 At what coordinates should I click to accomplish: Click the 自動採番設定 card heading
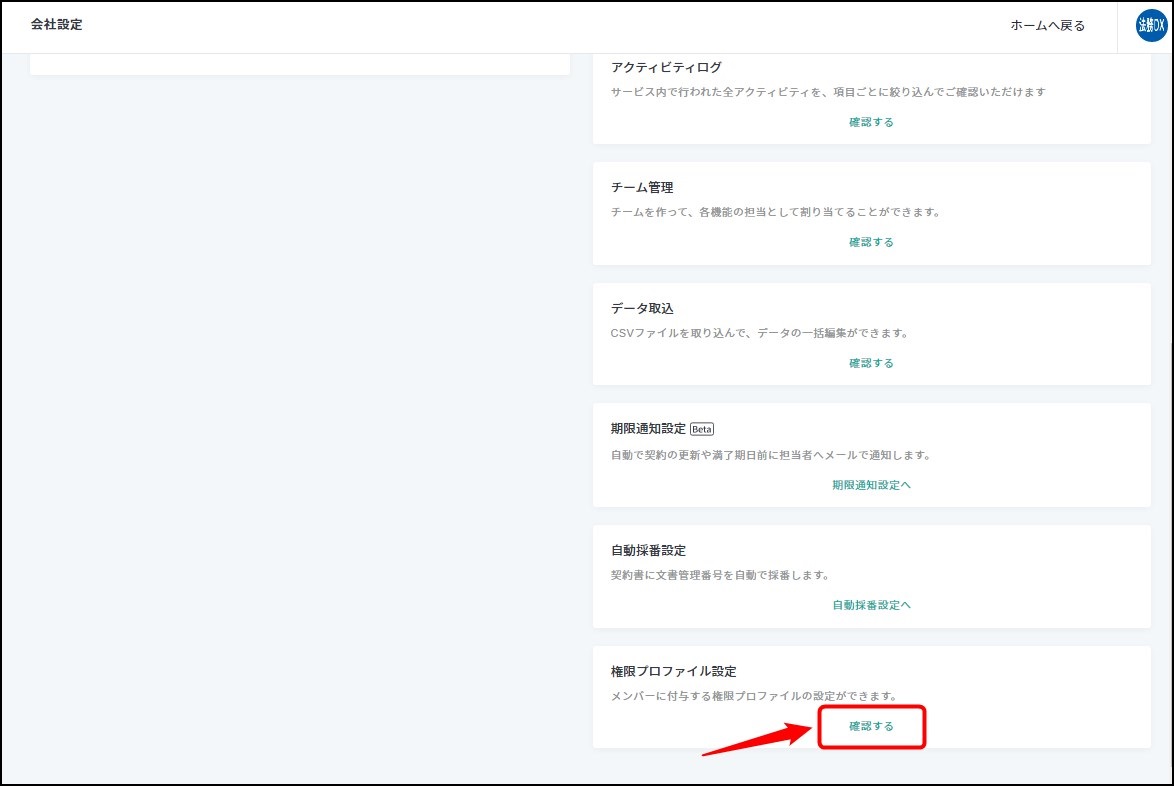(648, 550)
